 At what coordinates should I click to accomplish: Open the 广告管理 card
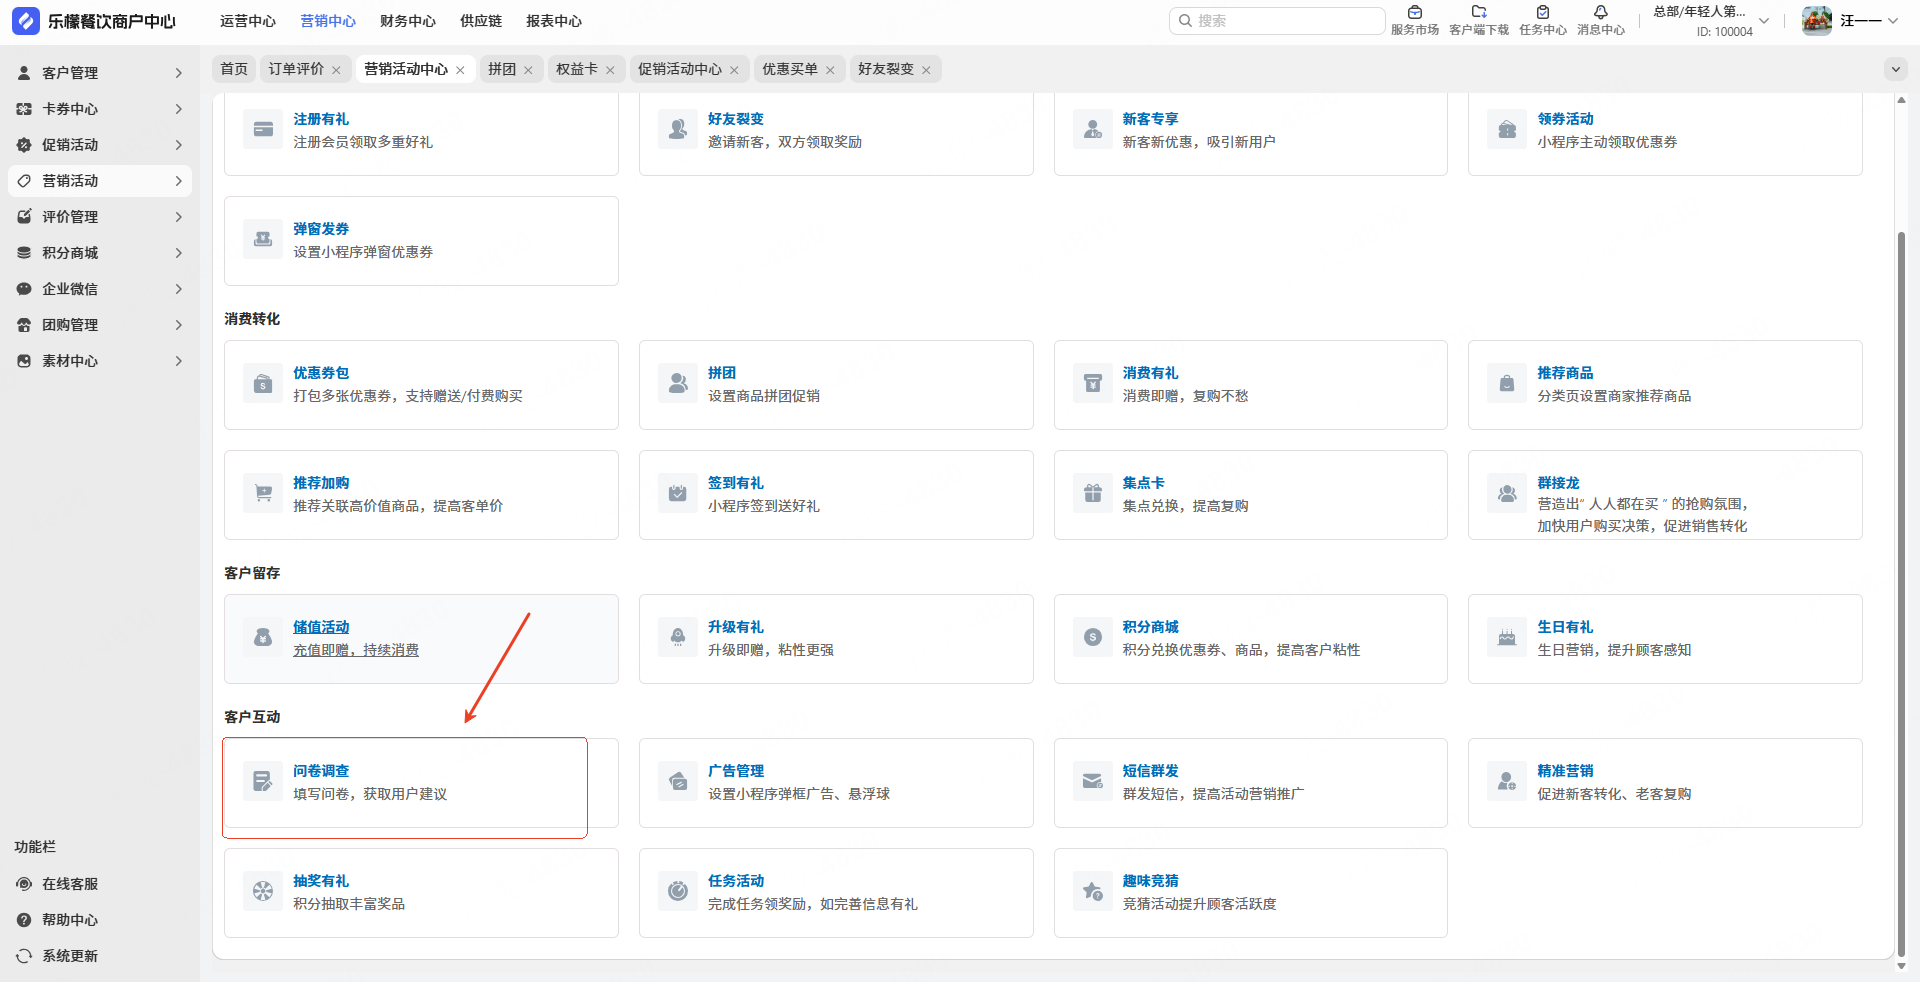tap(836, 783)
